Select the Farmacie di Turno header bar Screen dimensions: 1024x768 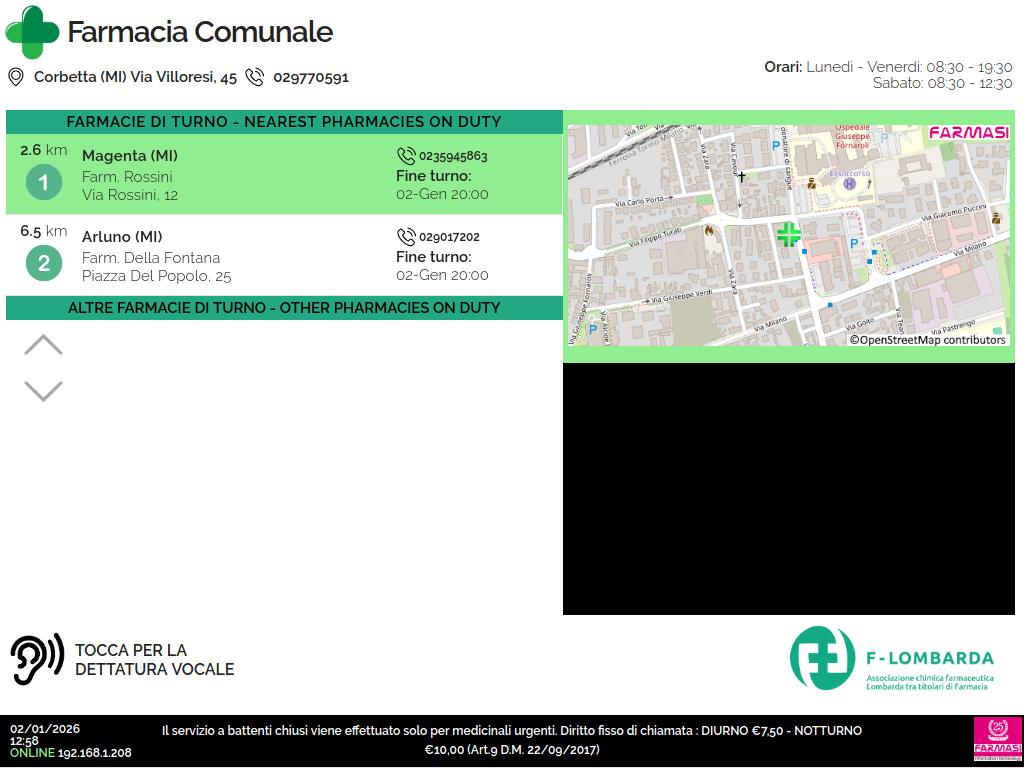284,122
